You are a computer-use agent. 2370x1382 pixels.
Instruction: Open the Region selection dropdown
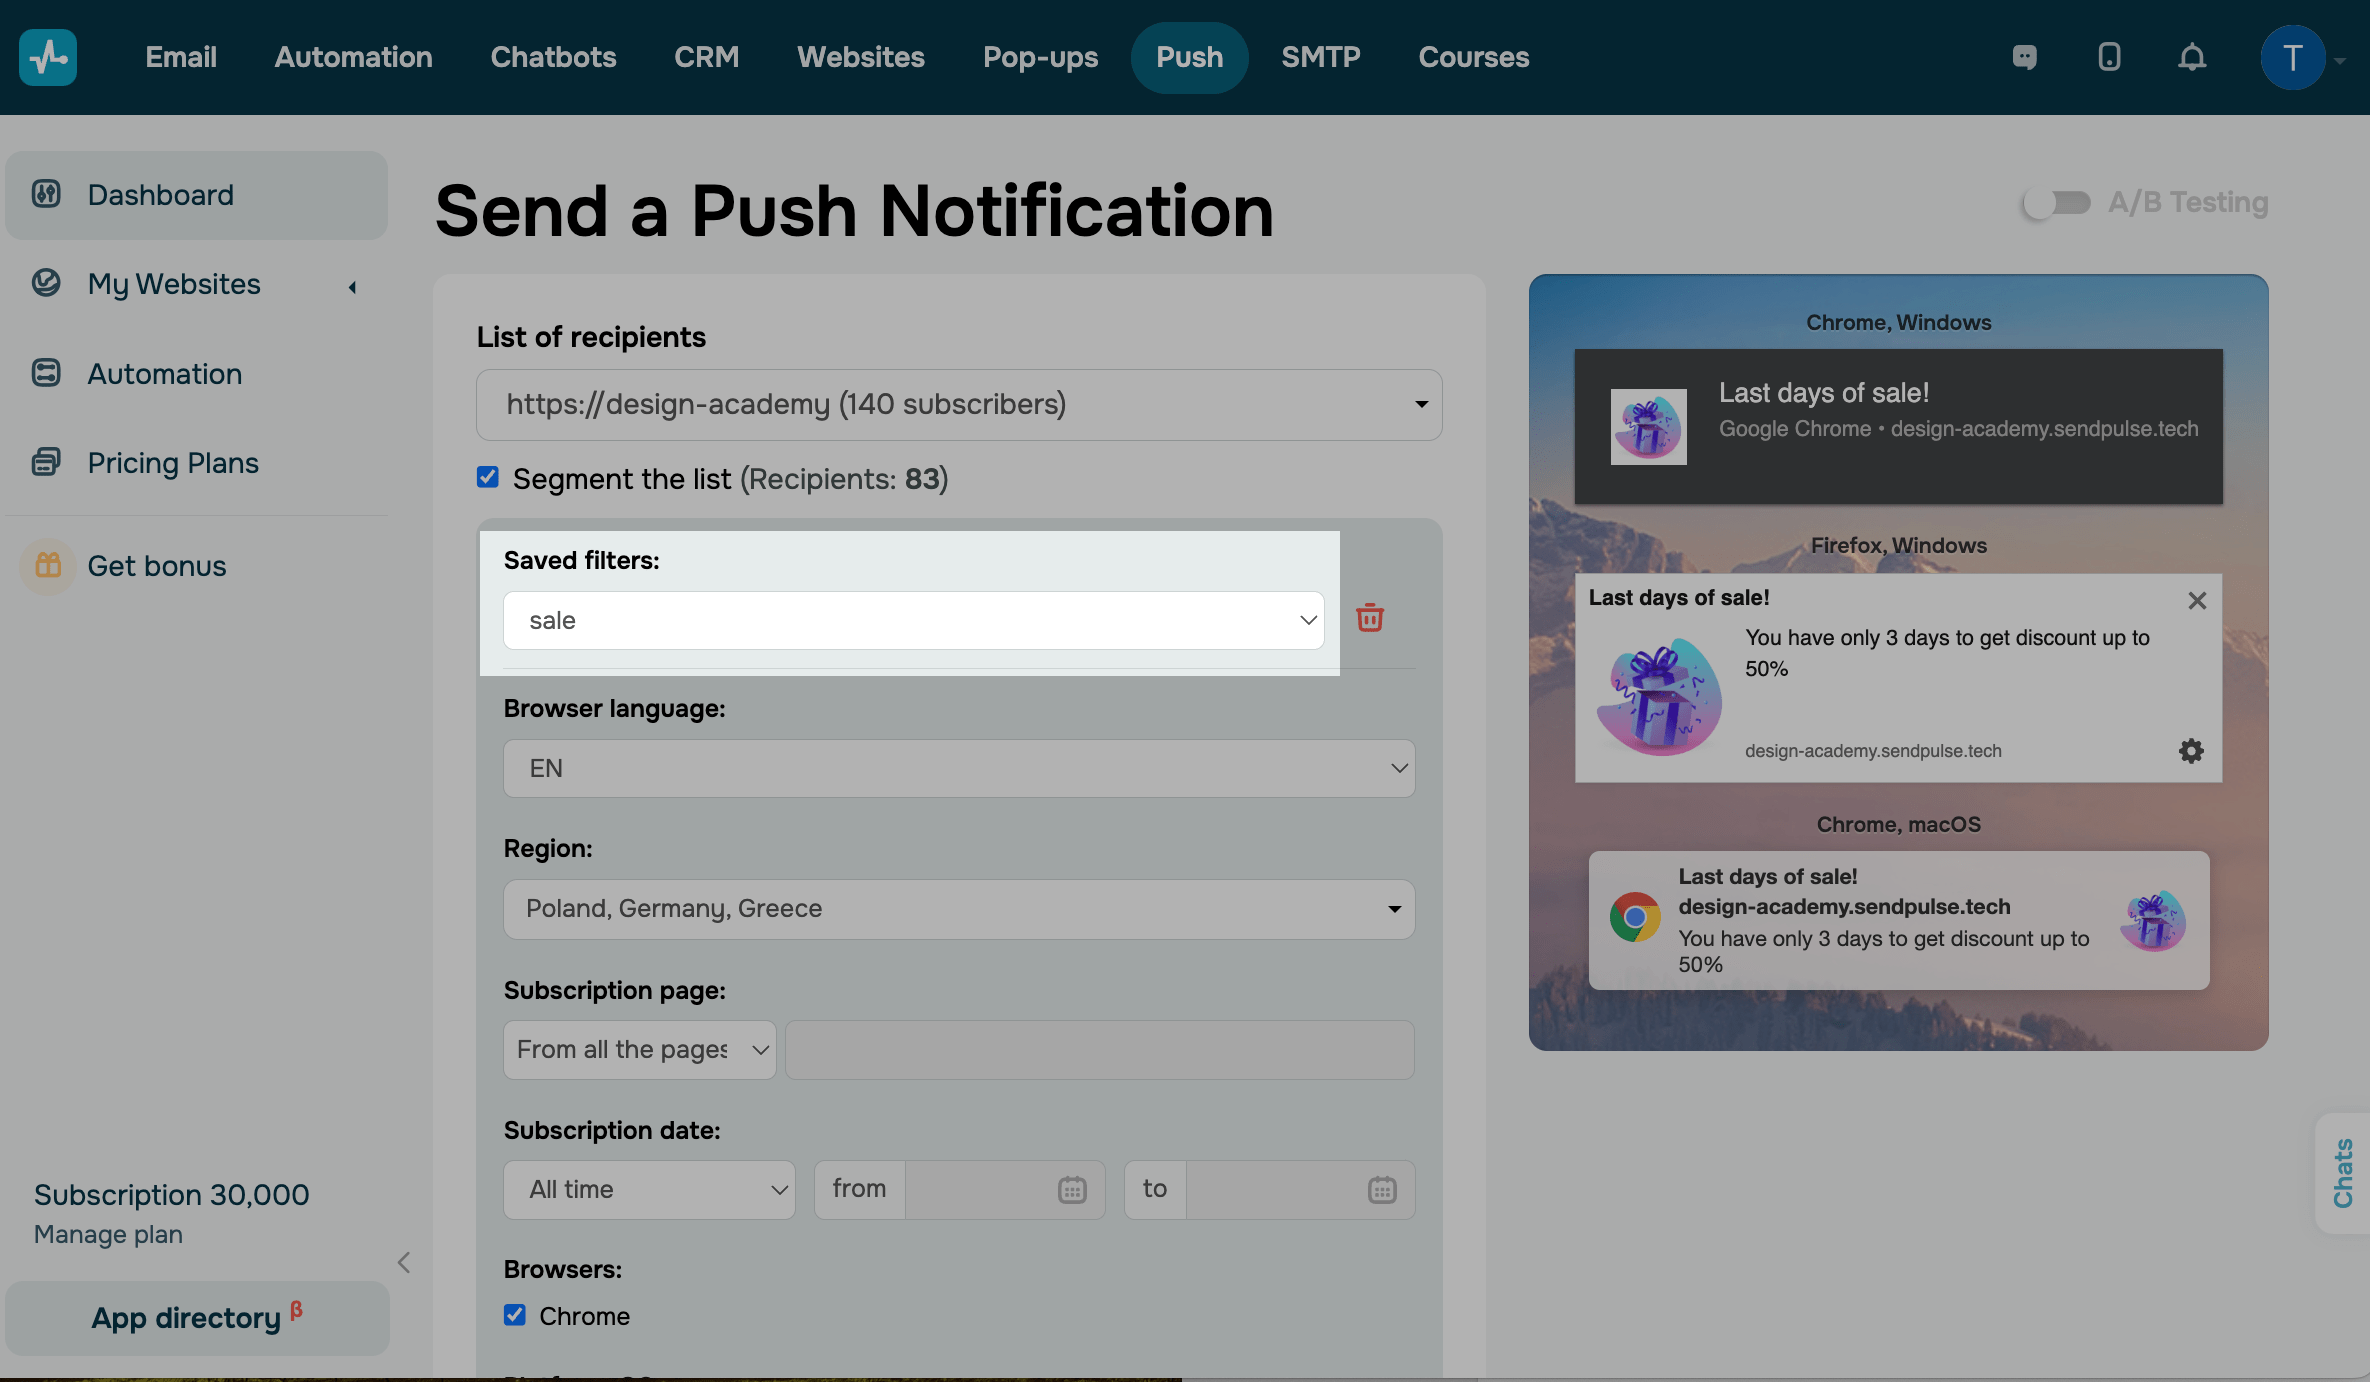tap(958, 909)
